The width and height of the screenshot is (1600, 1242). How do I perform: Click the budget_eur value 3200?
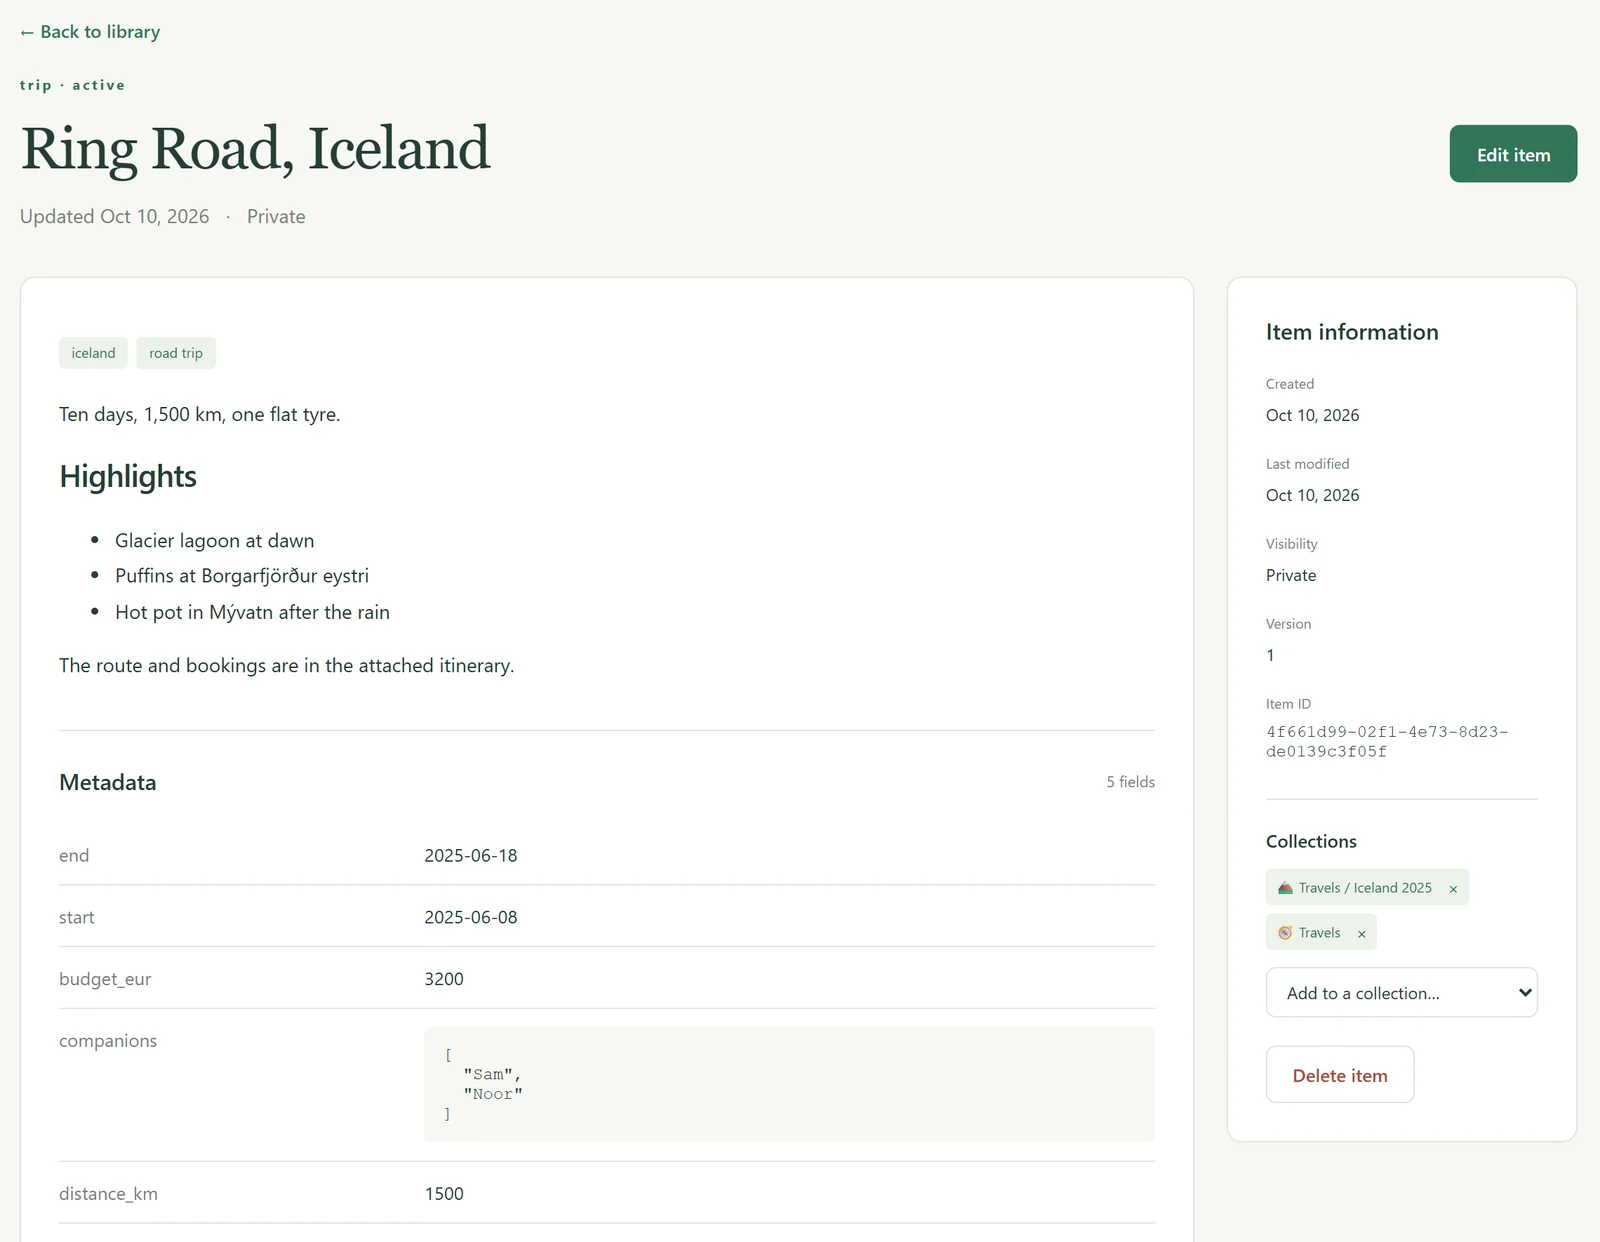444,979
